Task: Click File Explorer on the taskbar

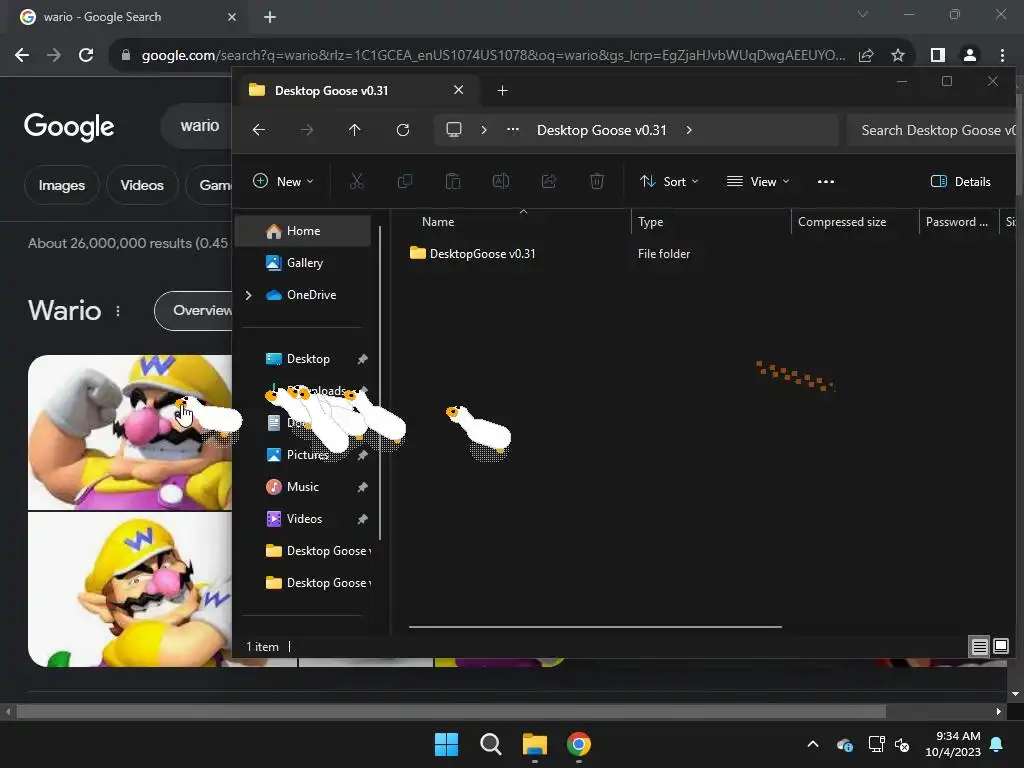Action: (x=535, y=744)
